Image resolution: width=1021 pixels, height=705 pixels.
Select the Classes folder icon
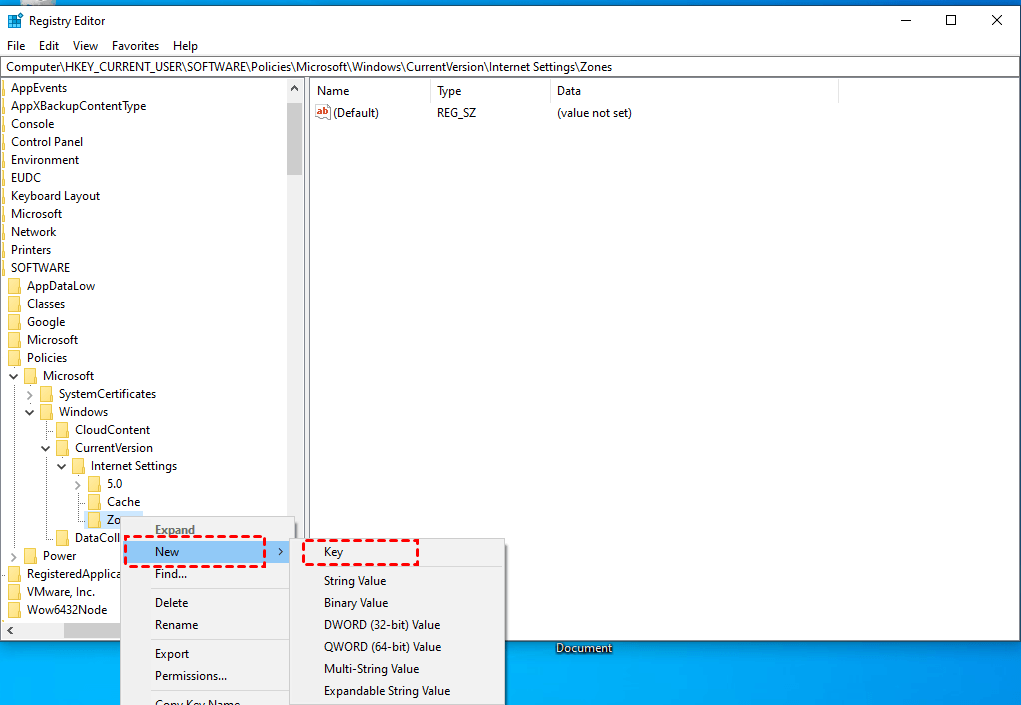(14, 304)
